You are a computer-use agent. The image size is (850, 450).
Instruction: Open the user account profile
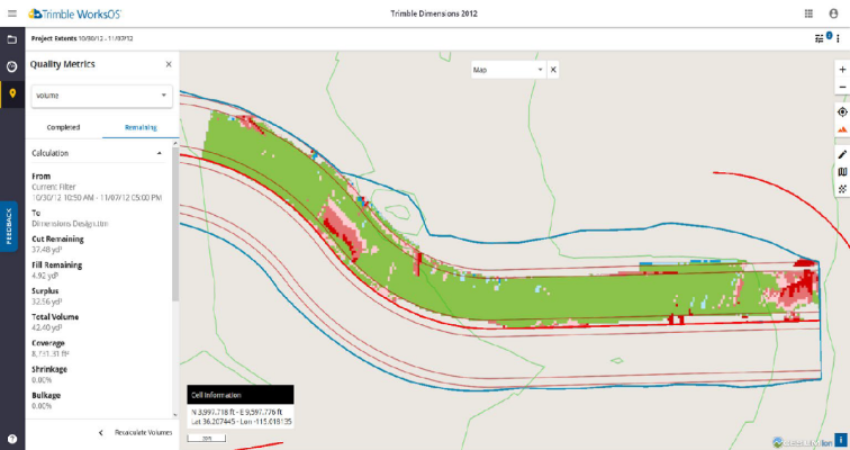click(x=833, y=14)
